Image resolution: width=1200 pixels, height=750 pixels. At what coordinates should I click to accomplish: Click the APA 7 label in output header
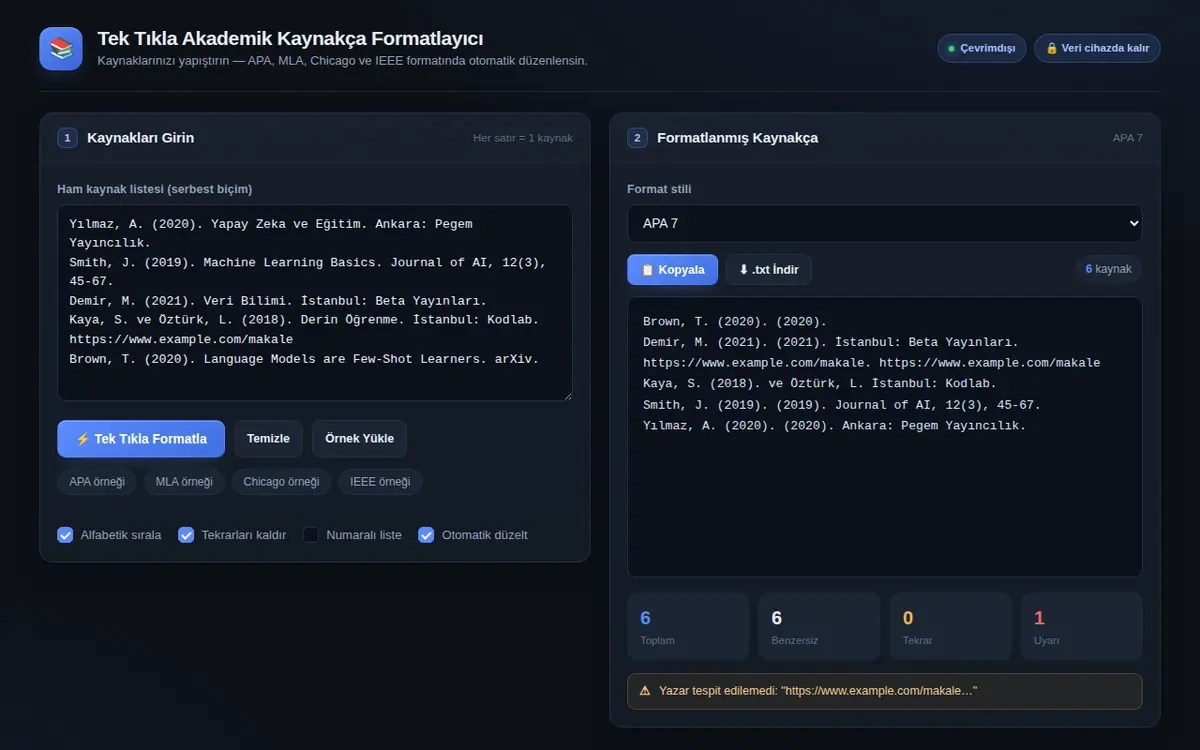(1127, 138)
